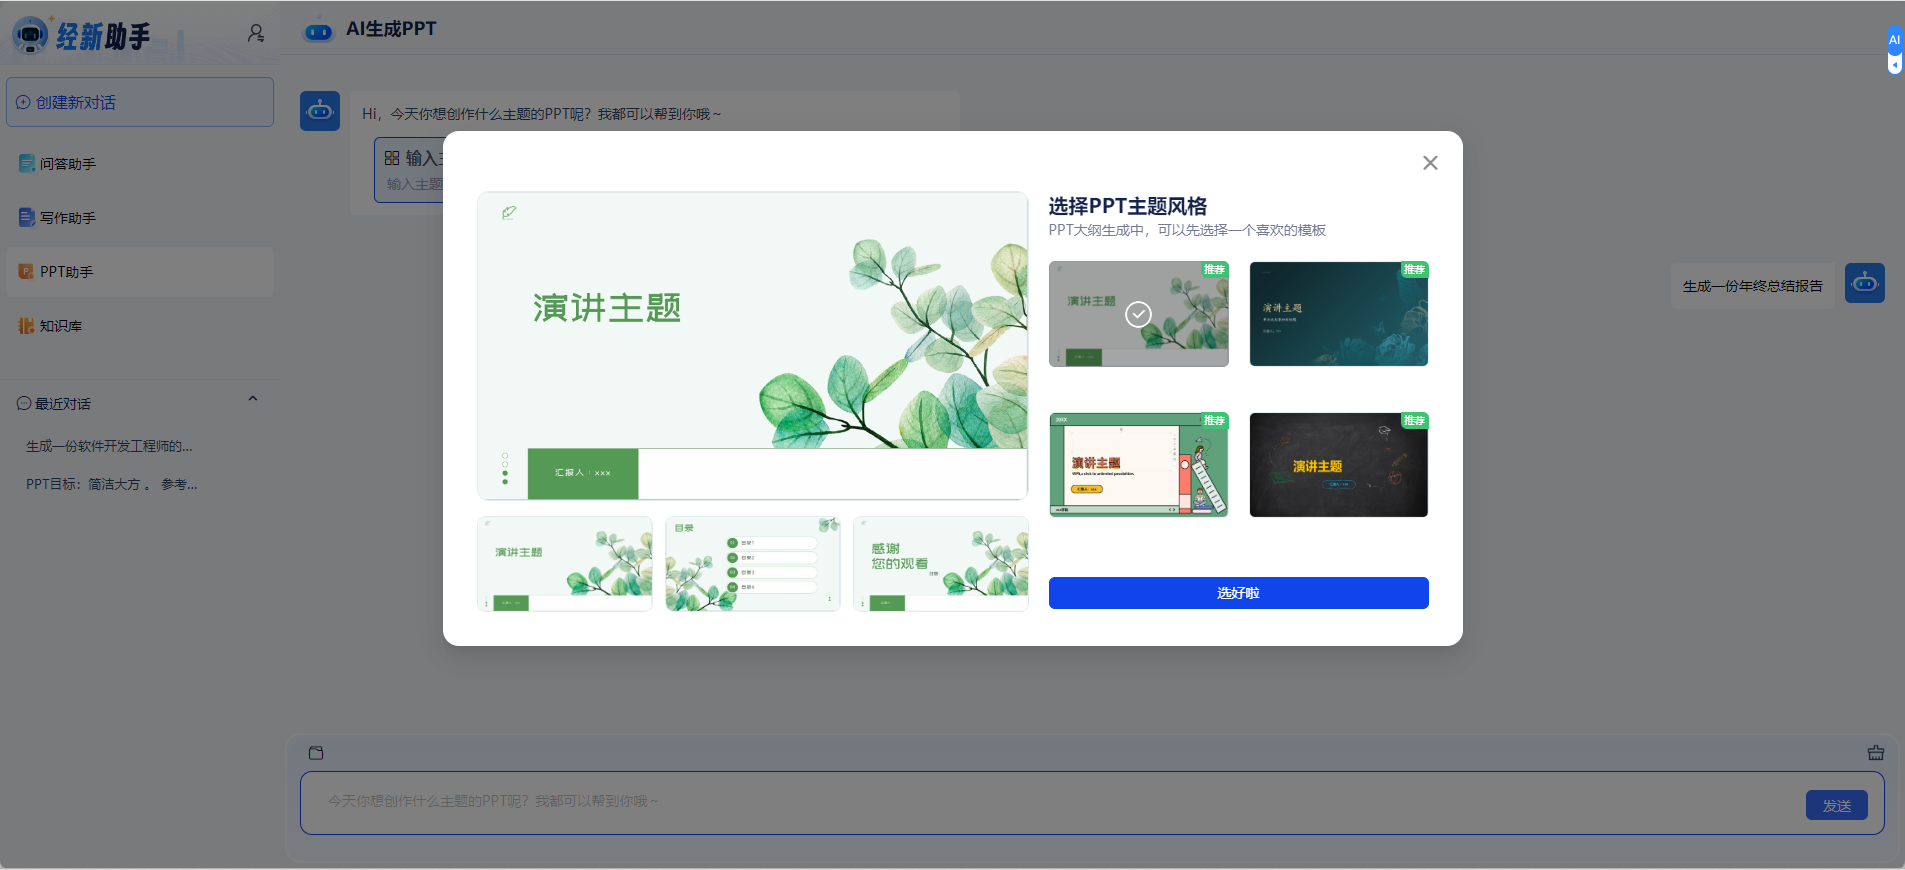Select the black chalkboard template
The width and height of the screenshot is (1905, 870).
click(1339, 465)
